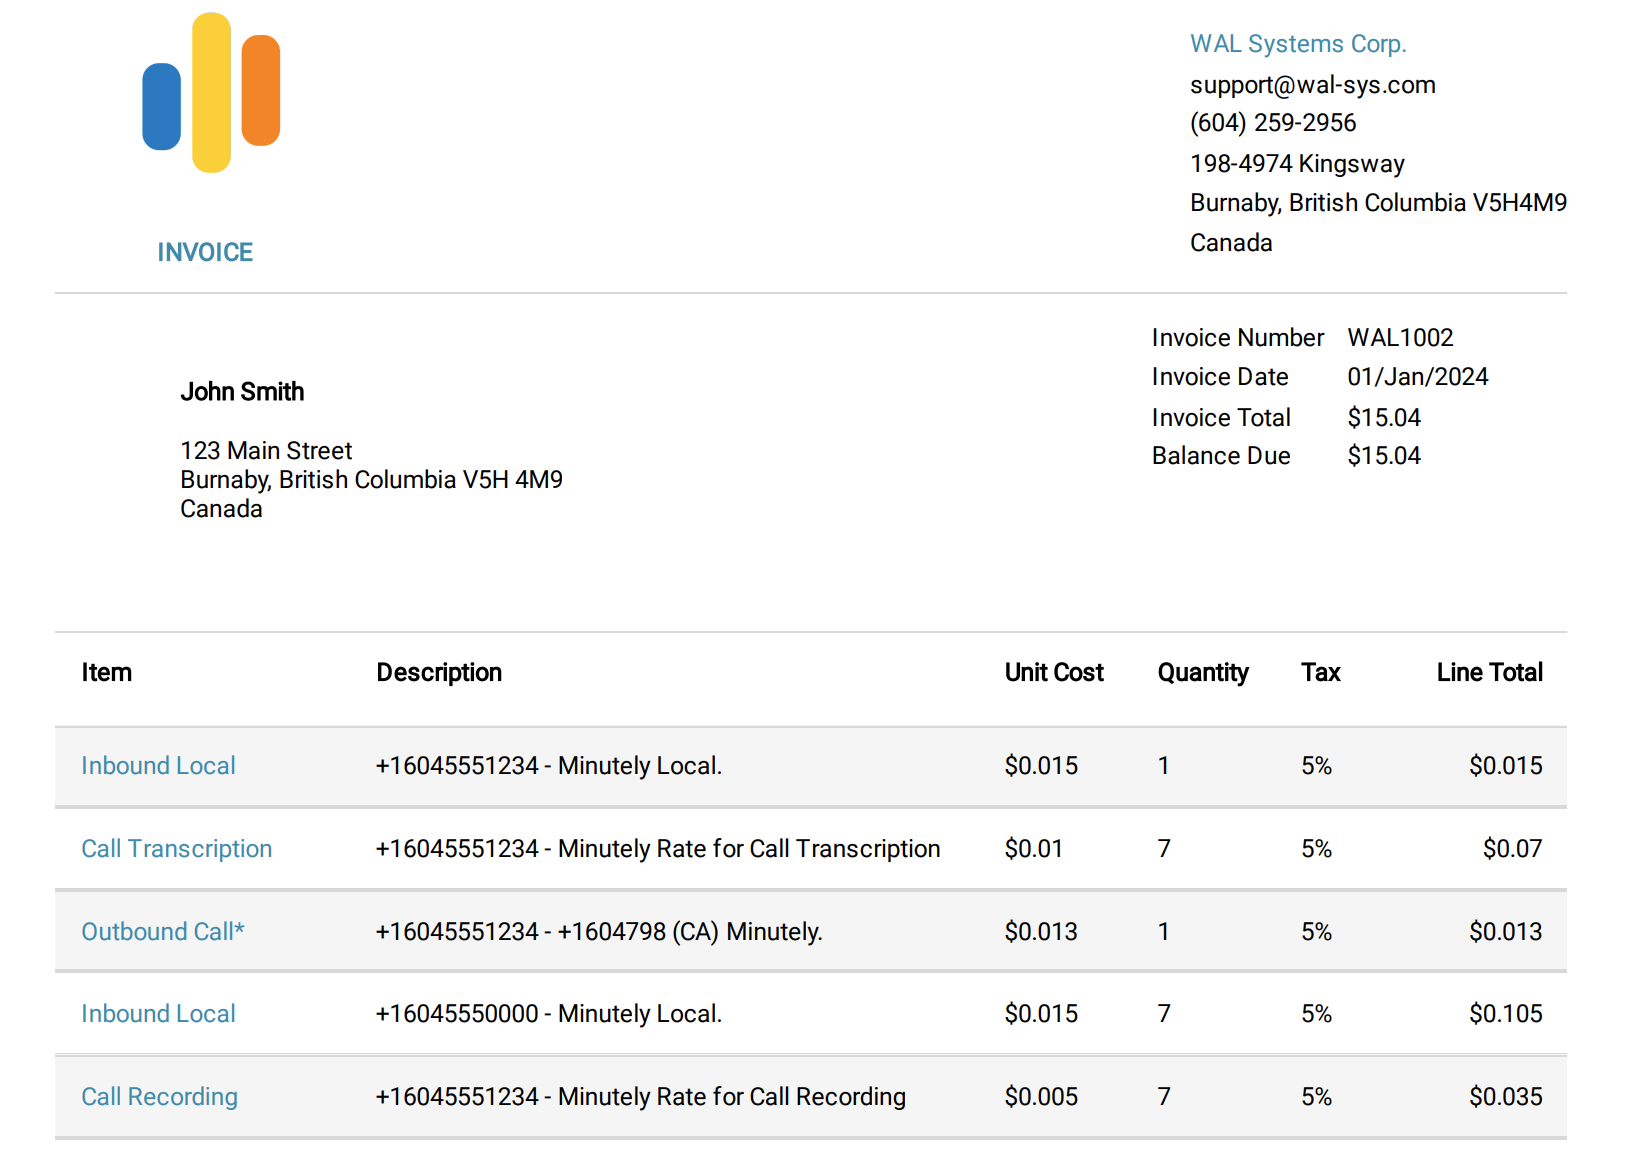Select the invoice number WAL1002
The height and width of the screenshot is (1156, 1628).
point(1401,337)
